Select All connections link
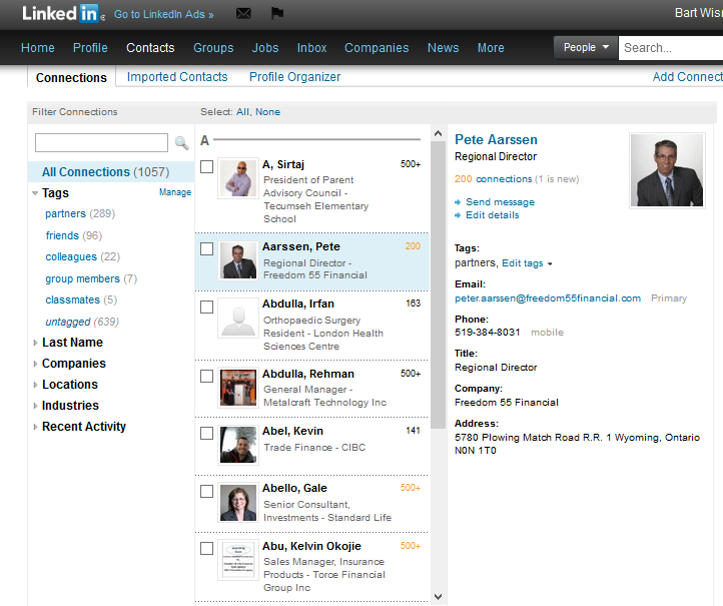This screenshot has height=606, width=723. click(243, 112)
